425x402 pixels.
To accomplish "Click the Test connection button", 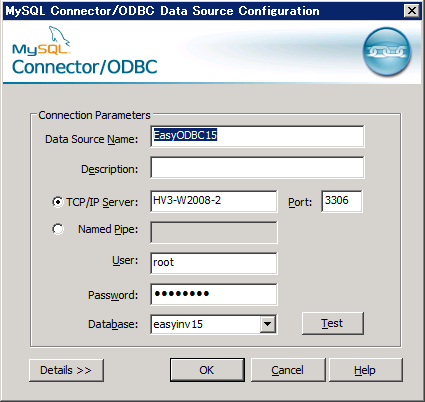I will pyautogui.click(x=332, y=323).
